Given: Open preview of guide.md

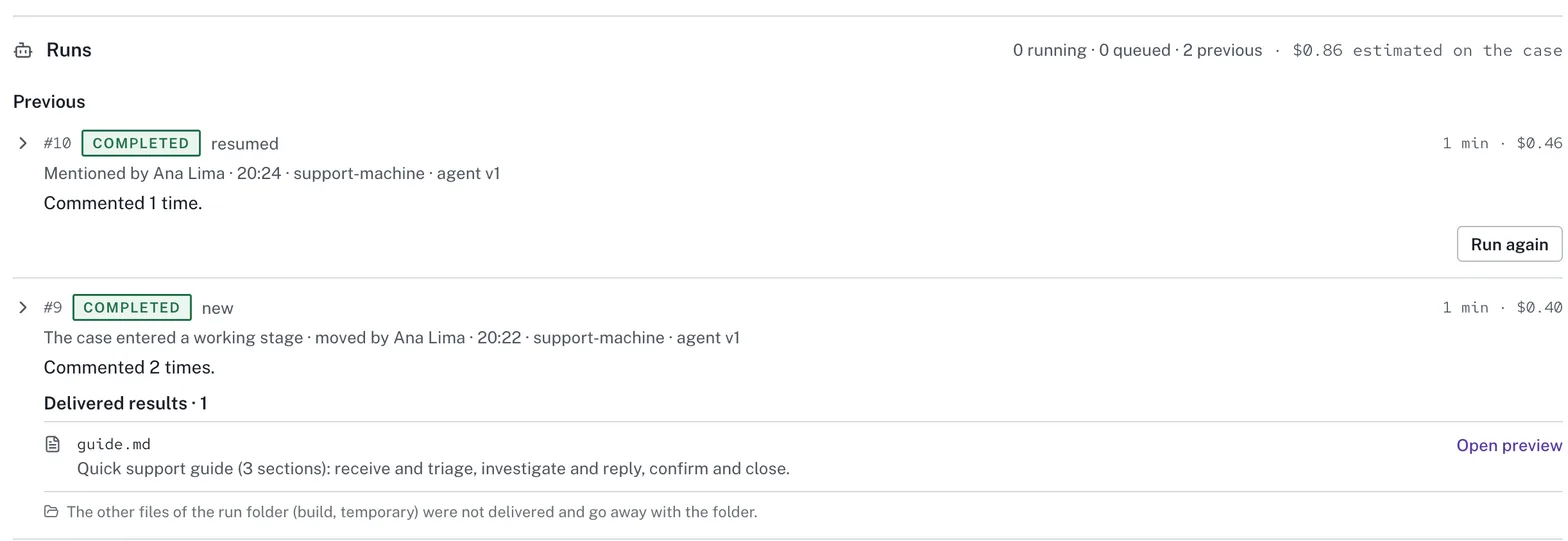Looking at the screenshot, I should pos(1509,445).
